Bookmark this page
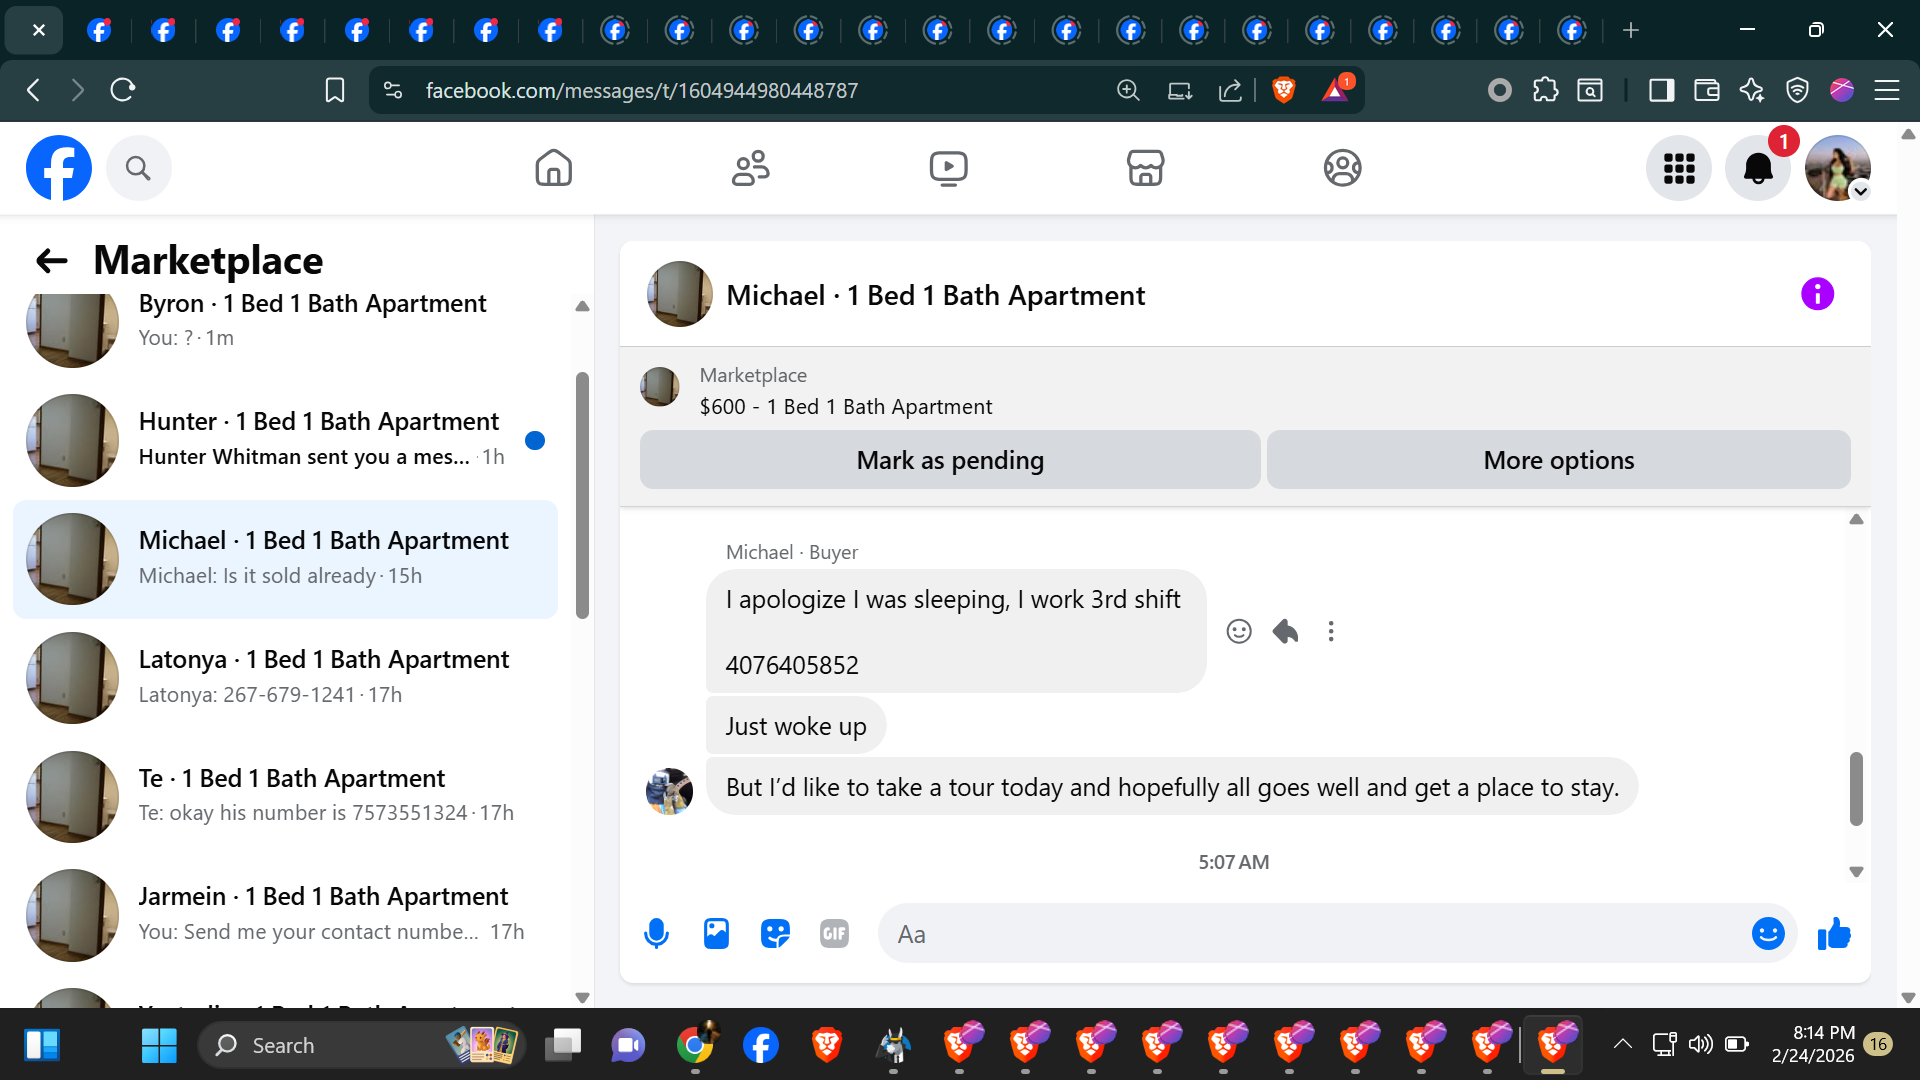The height and width of the screenshot is (1080, 1920). coord(335,90)
